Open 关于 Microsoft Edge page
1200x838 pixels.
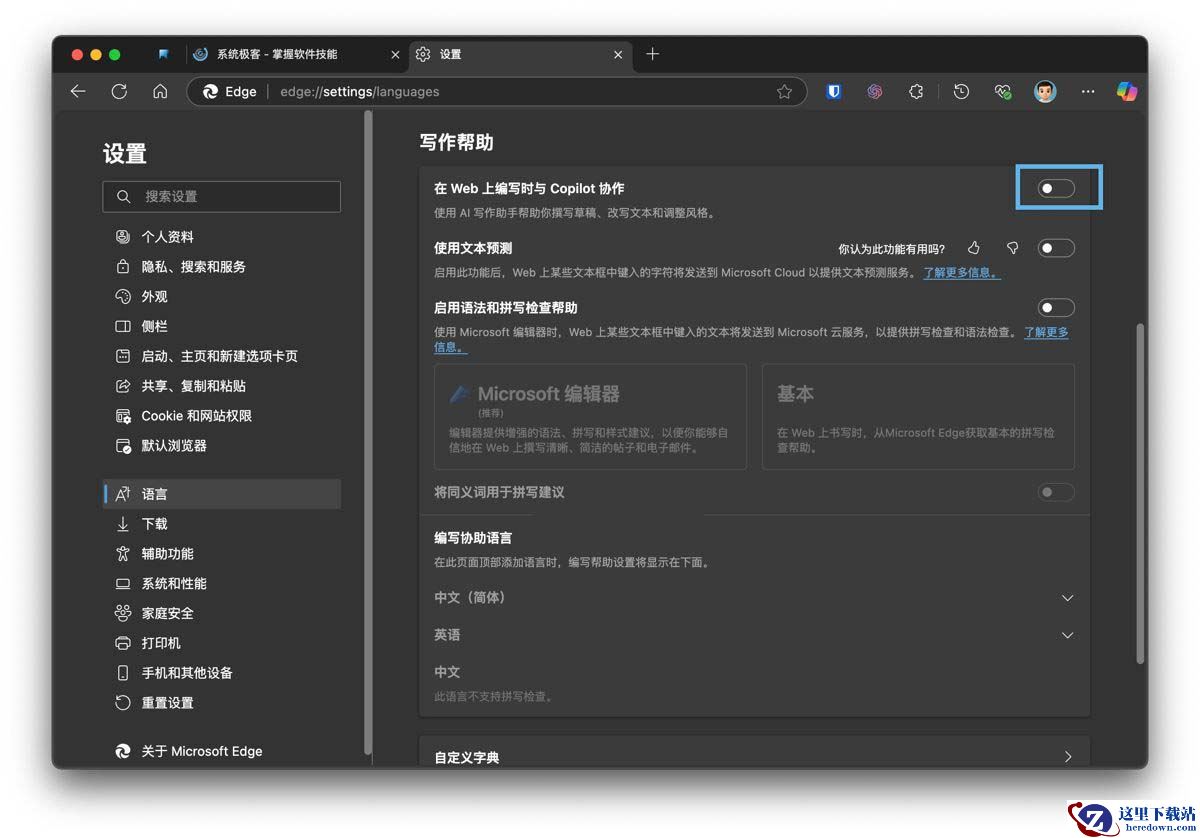point(222,751)
